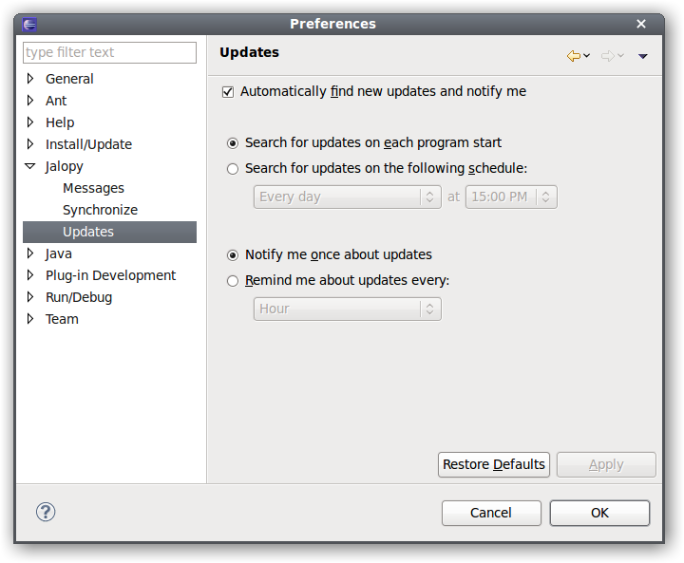
Task: Select the General preferences category
Action: click(x=69, y=79)
